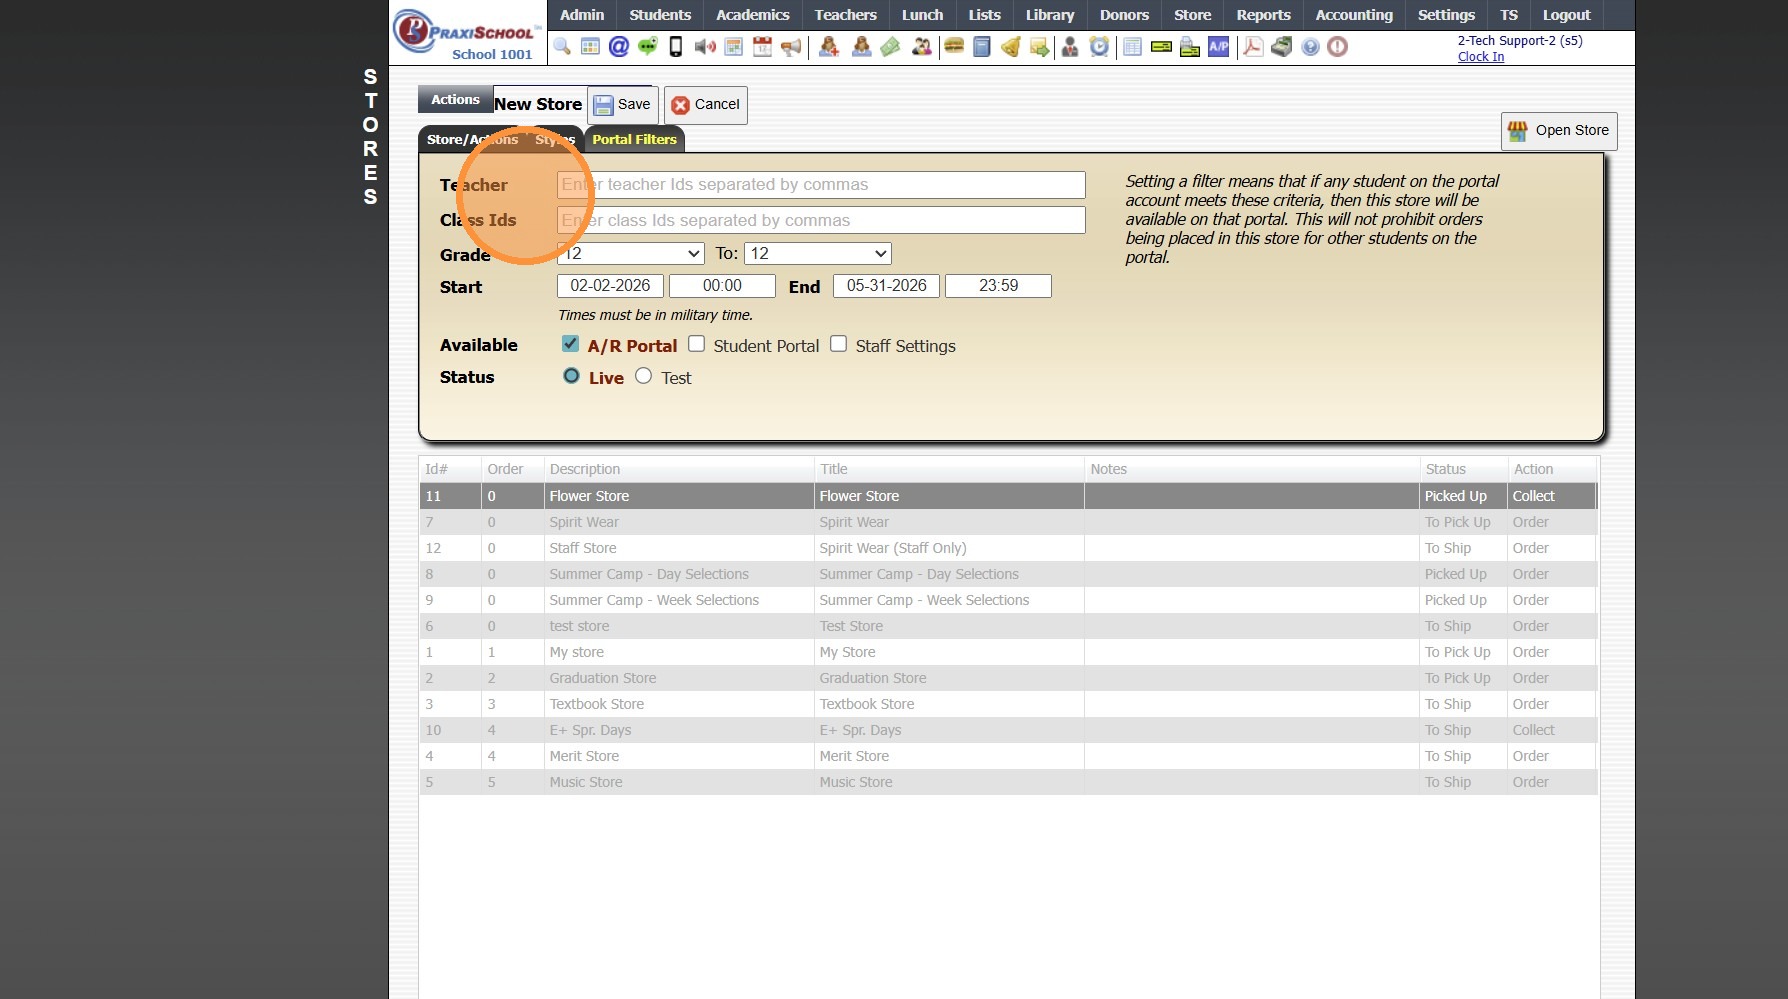Click the printer with check icon
Image resolution: width=1788 pixels, height=999 pixels.
click(1190, 47)
